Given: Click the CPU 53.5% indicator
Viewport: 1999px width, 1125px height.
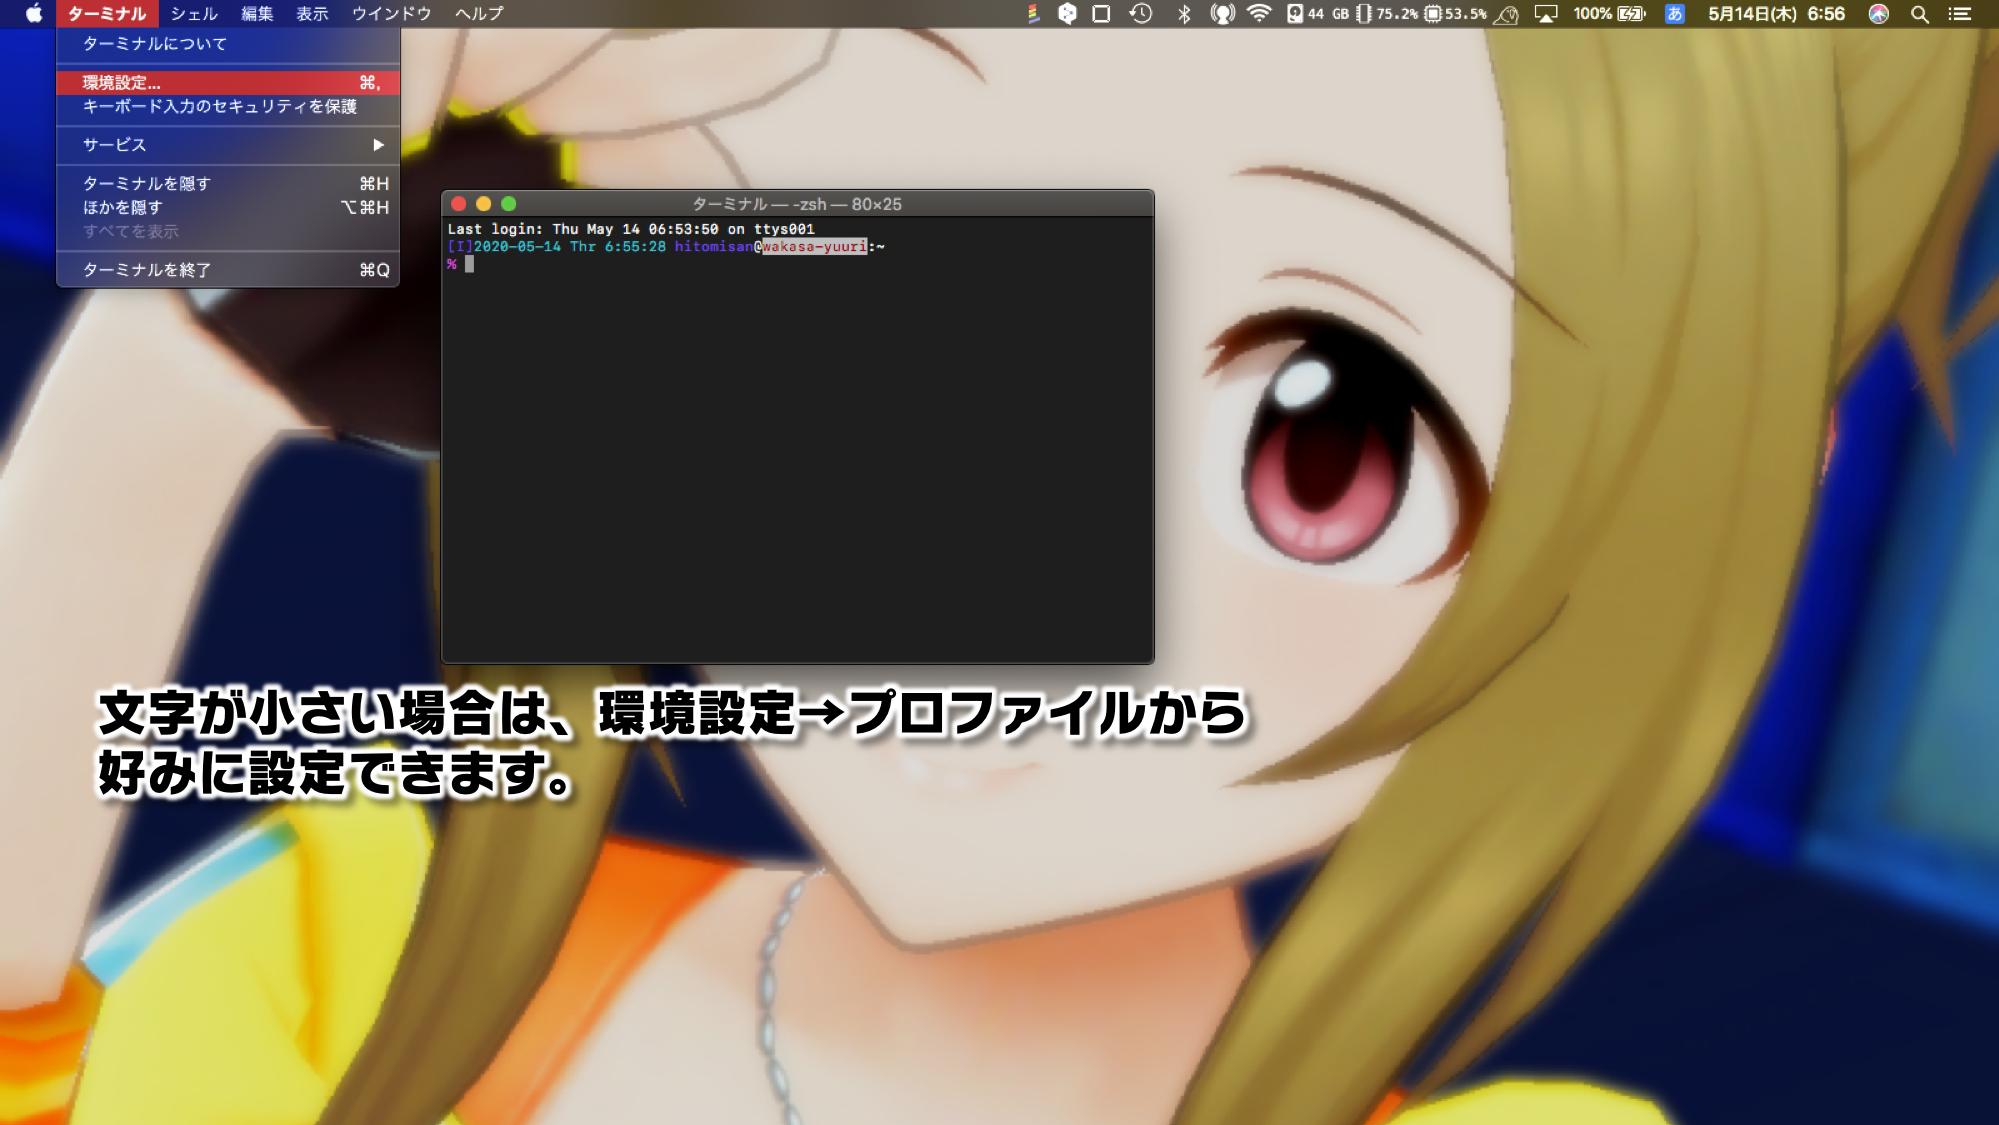Looking at the screenshot, I should [x=1455, y=13].
